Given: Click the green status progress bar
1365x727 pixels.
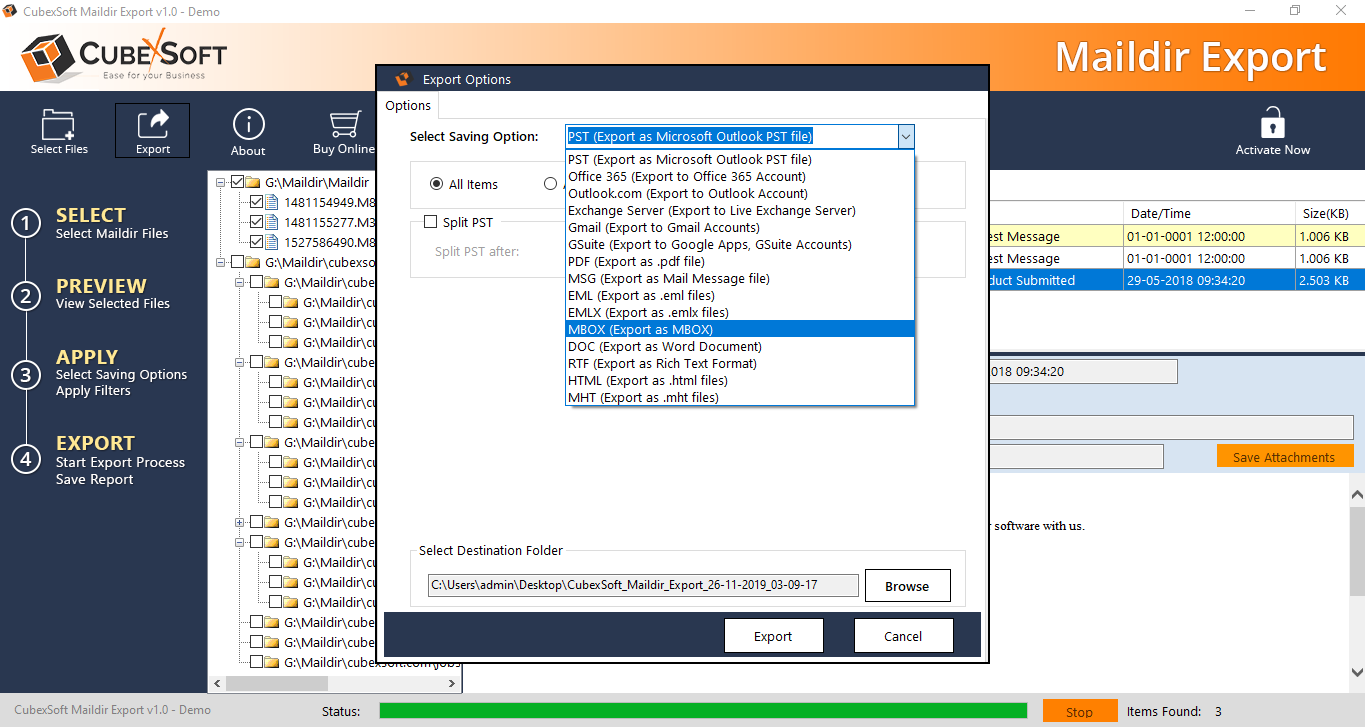Looking at the screenshot, I should (702, 711).
